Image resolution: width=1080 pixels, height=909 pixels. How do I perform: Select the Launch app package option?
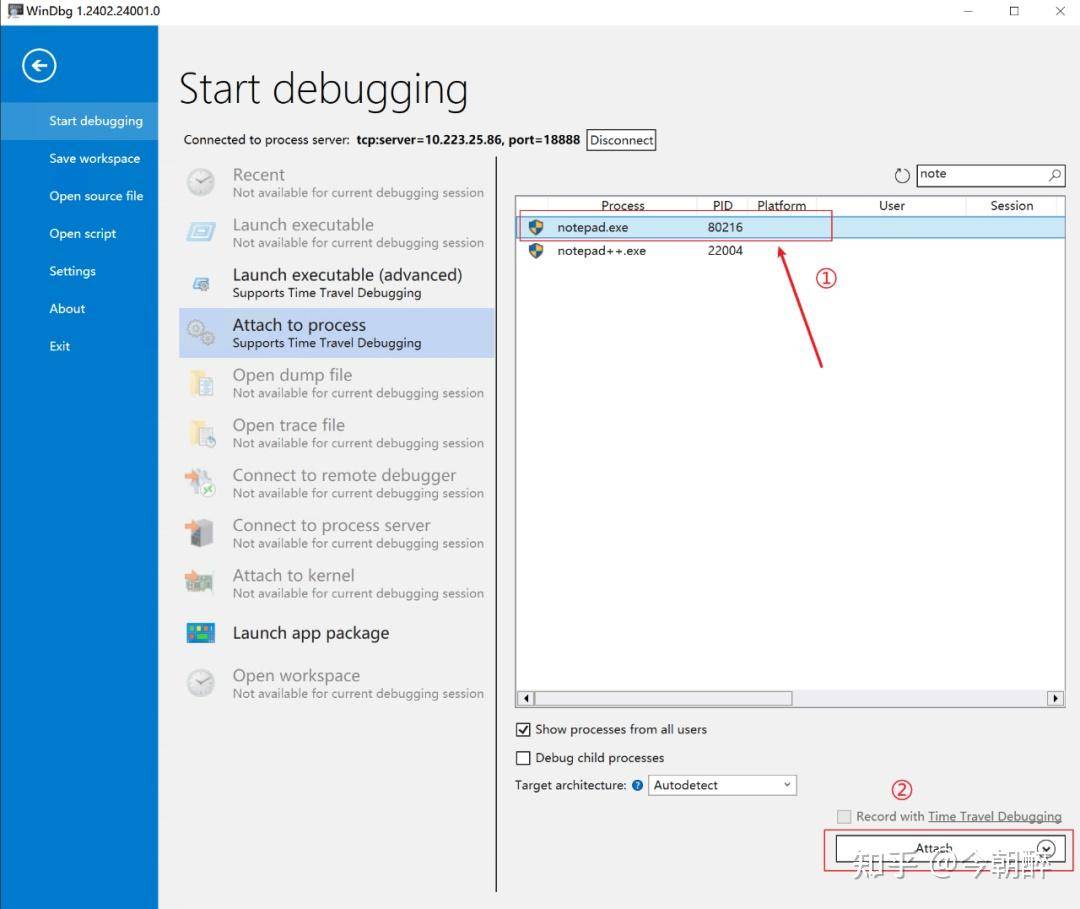click(x=337, y=633)
